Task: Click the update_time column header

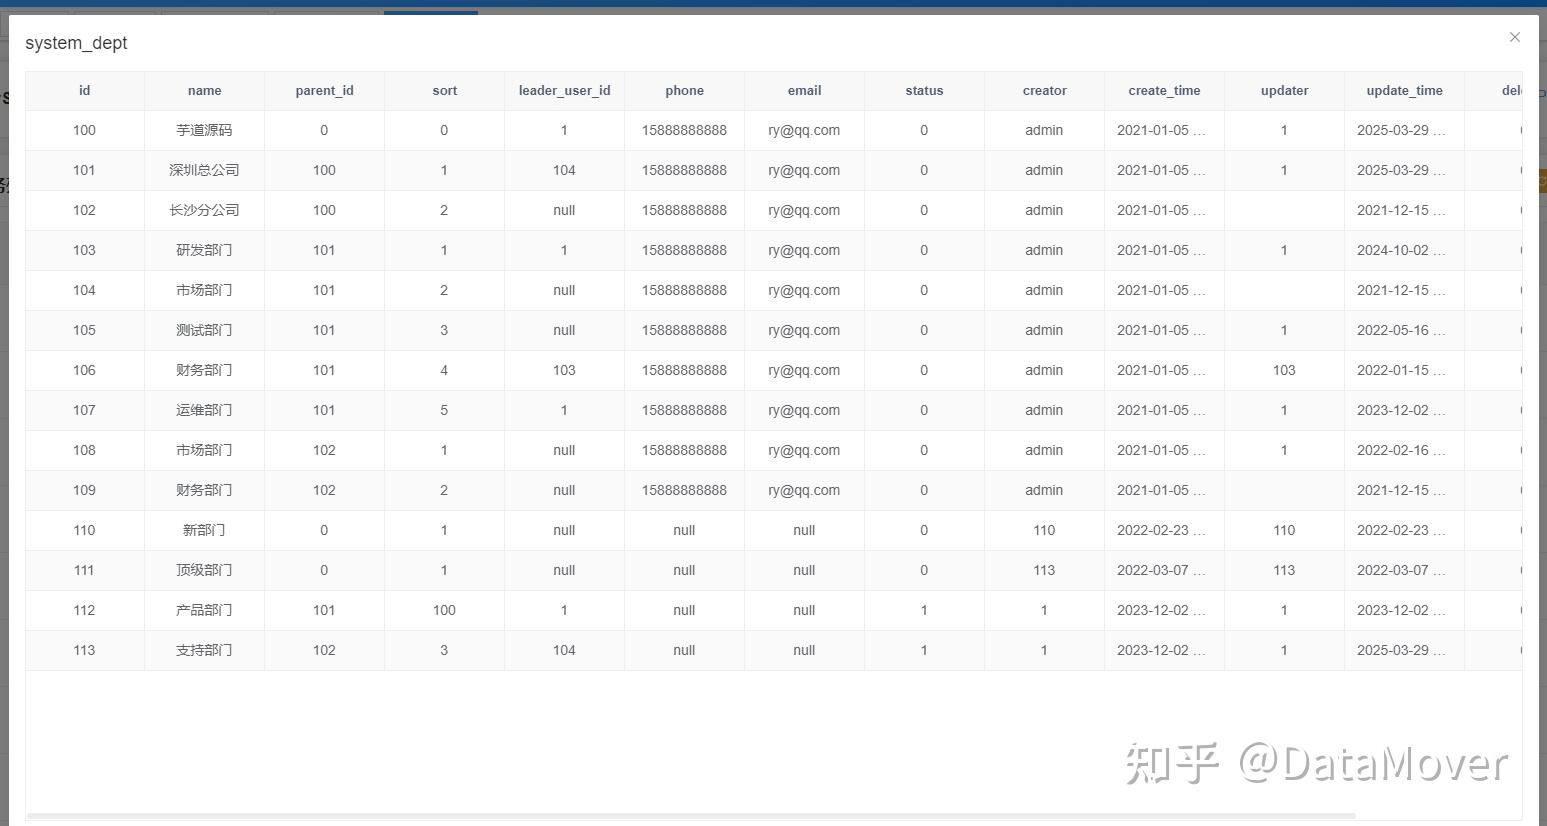Action: (x=1404, y=90)
